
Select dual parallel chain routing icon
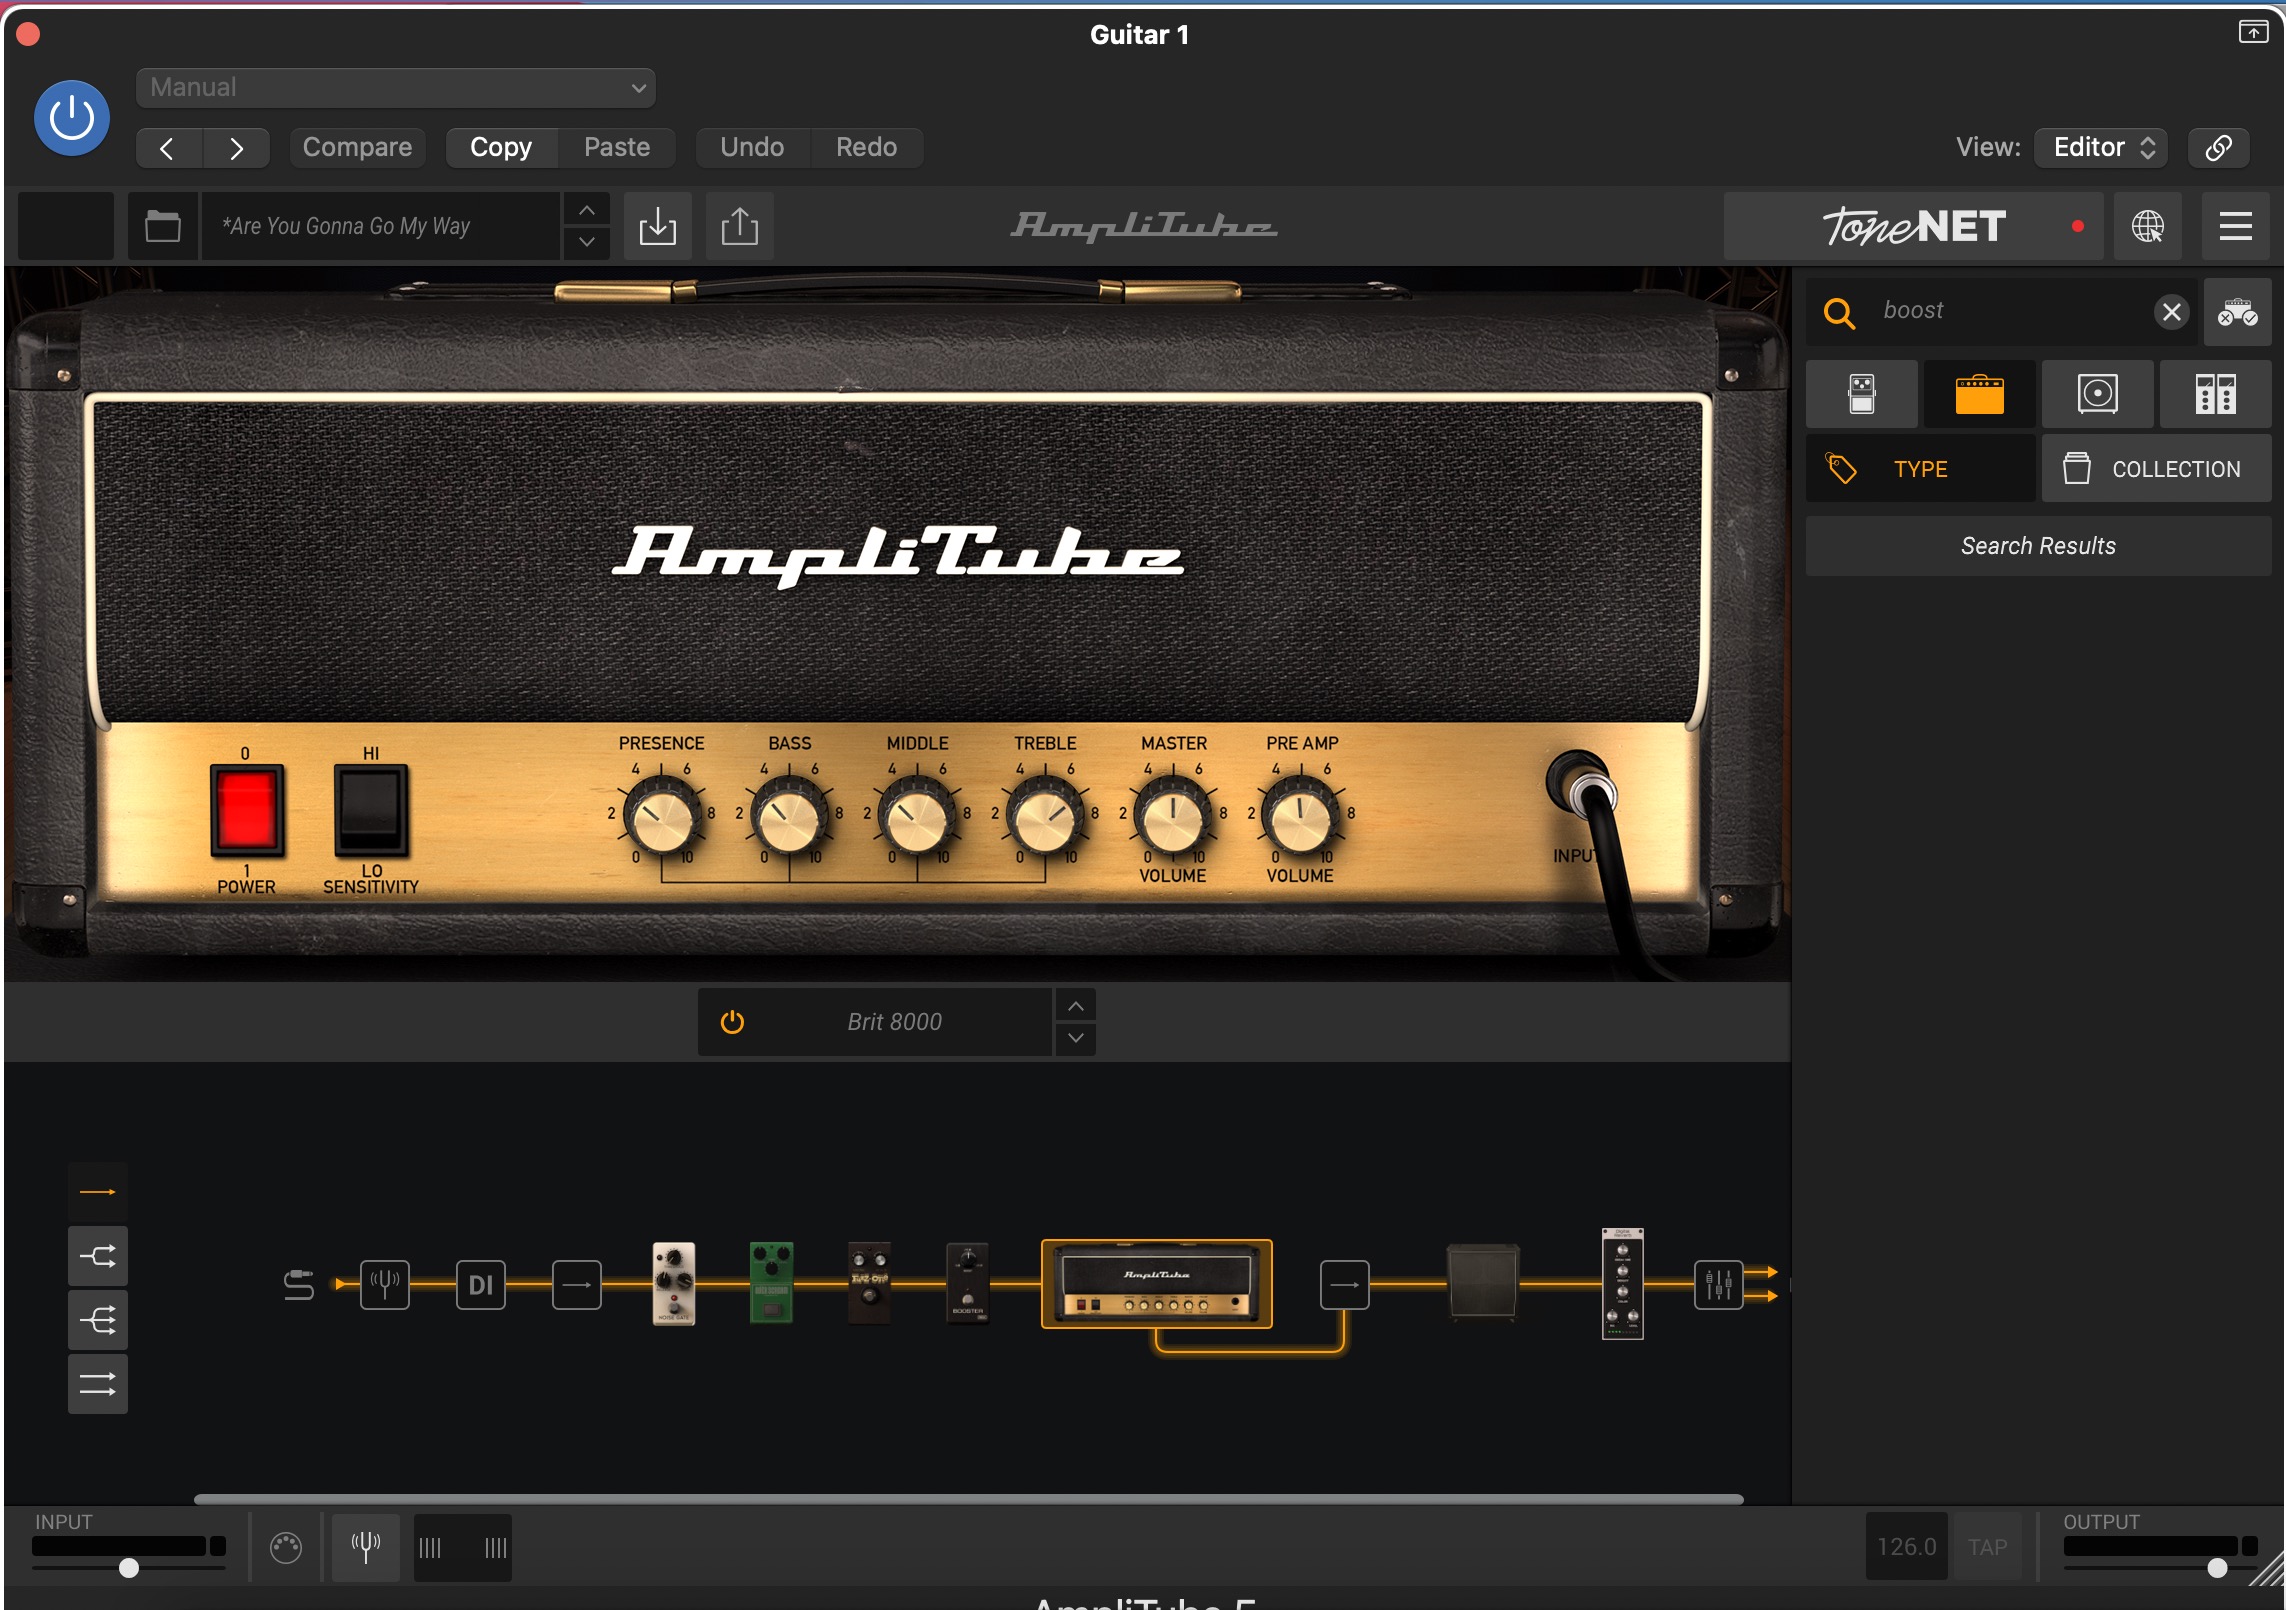pyautogui.click(x=98, y=1384)
